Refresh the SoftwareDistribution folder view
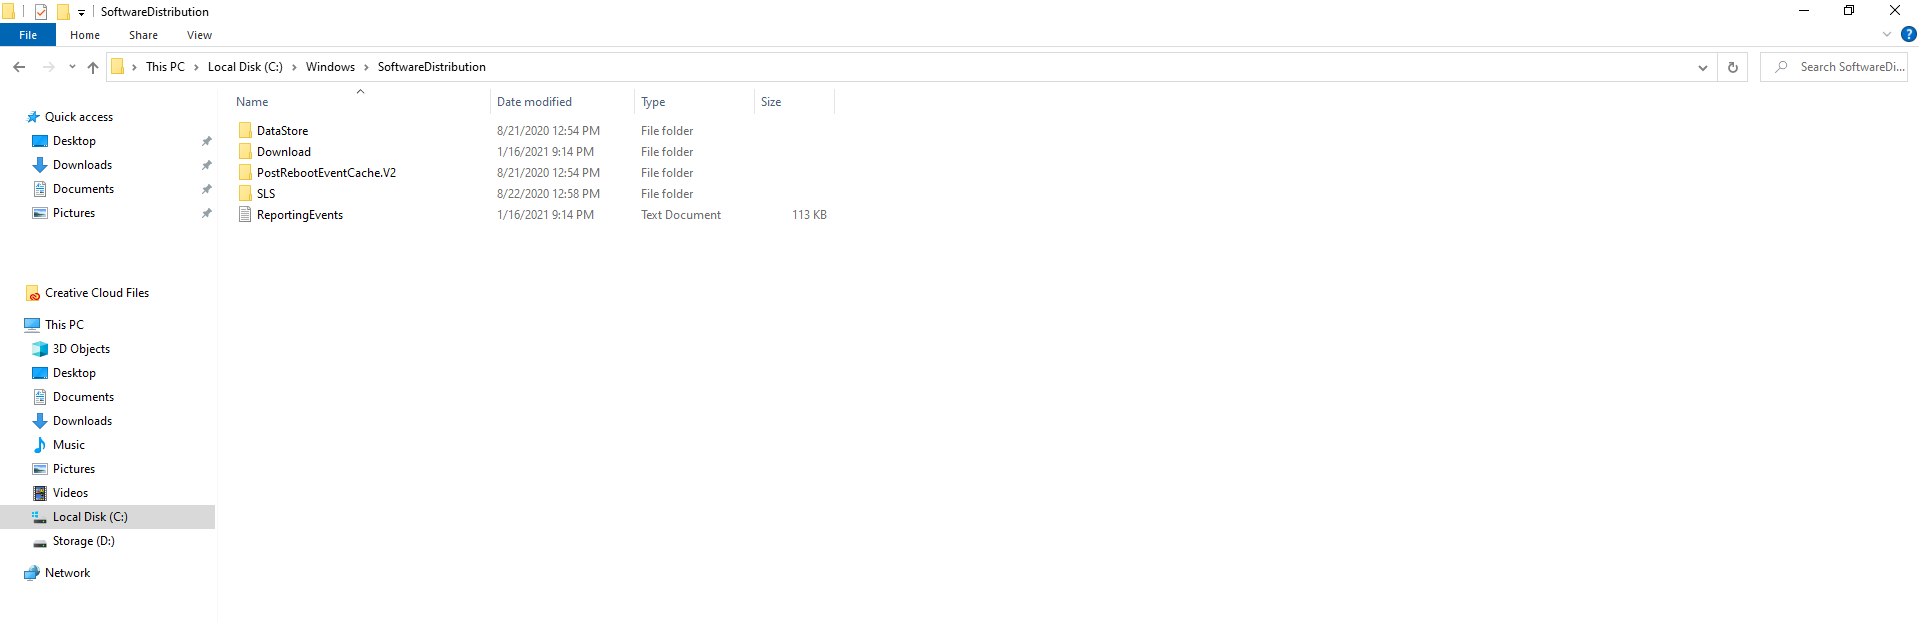The height and width of the screenshot is (622, 1919). (1733, 67)
